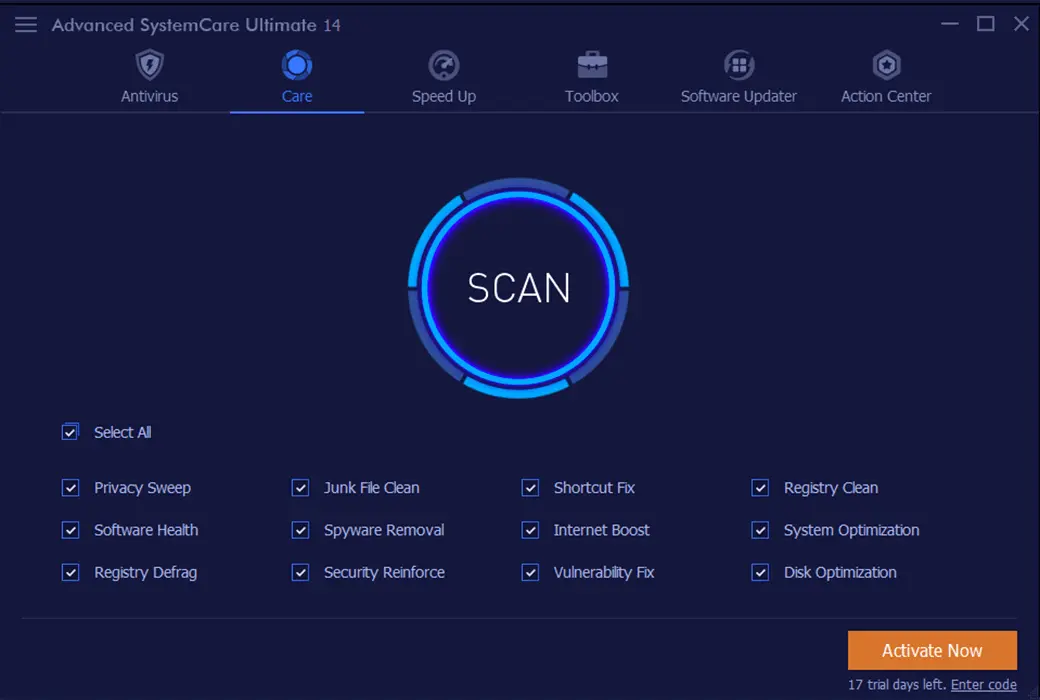Image resolution: width=1040 pixels, height=700 pixels.
Task: Click the Advanced SystemCare Ultimate title
Action: coord(196,25)
